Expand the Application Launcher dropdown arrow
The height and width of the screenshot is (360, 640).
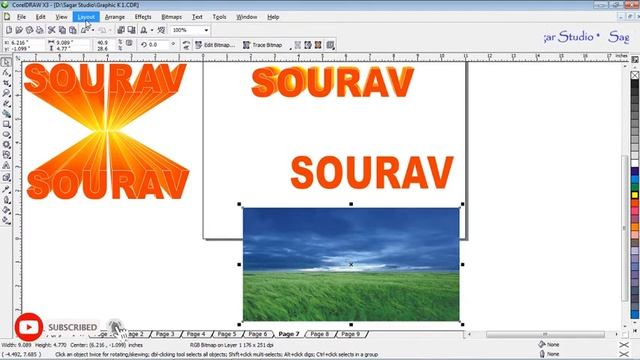click(x=152, y=30)
